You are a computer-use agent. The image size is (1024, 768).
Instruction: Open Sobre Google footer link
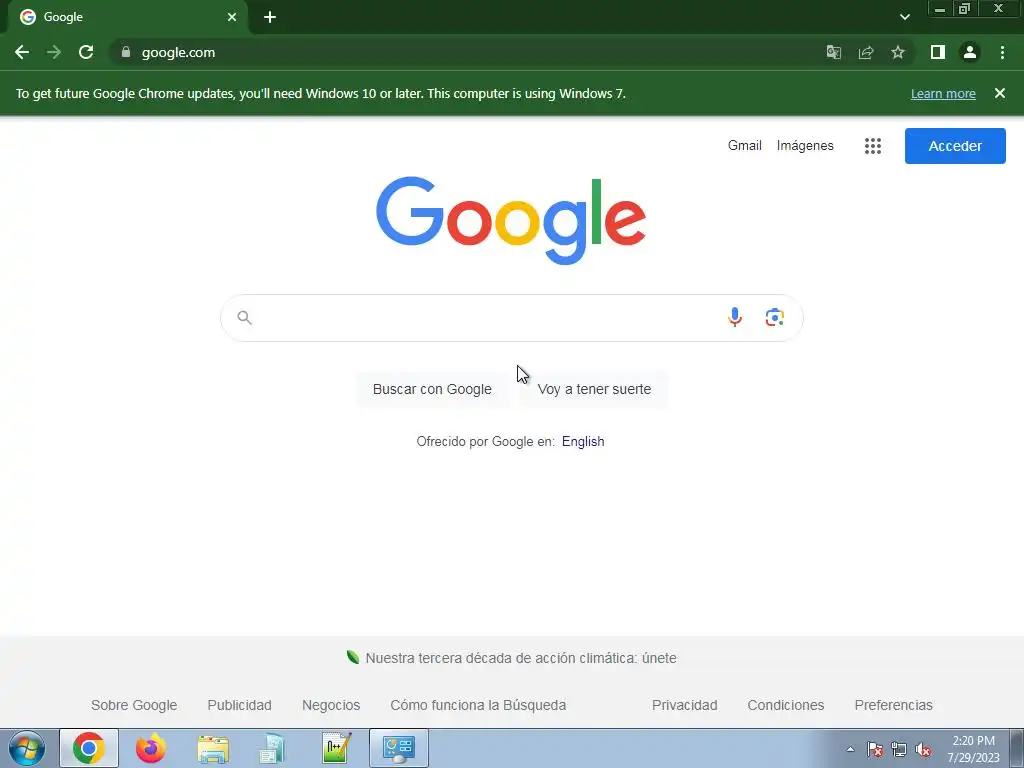134,705
